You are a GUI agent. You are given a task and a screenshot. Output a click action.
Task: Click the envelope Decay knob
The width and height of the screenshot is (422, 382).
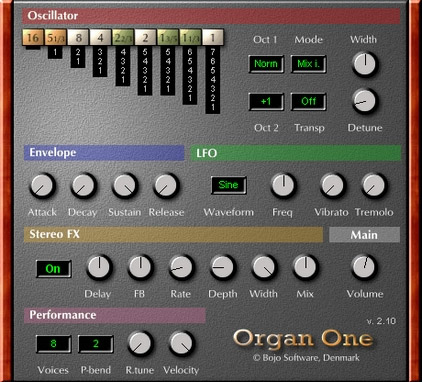83,185
